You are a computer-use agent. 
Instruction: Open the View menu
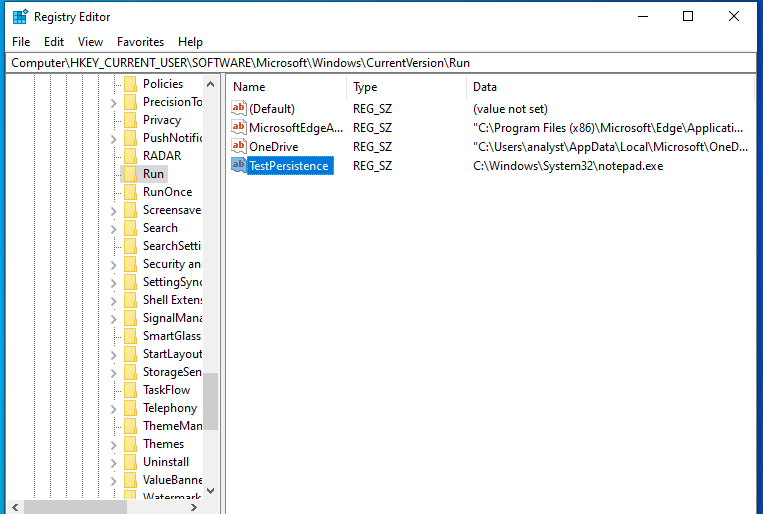coord(91,42)
